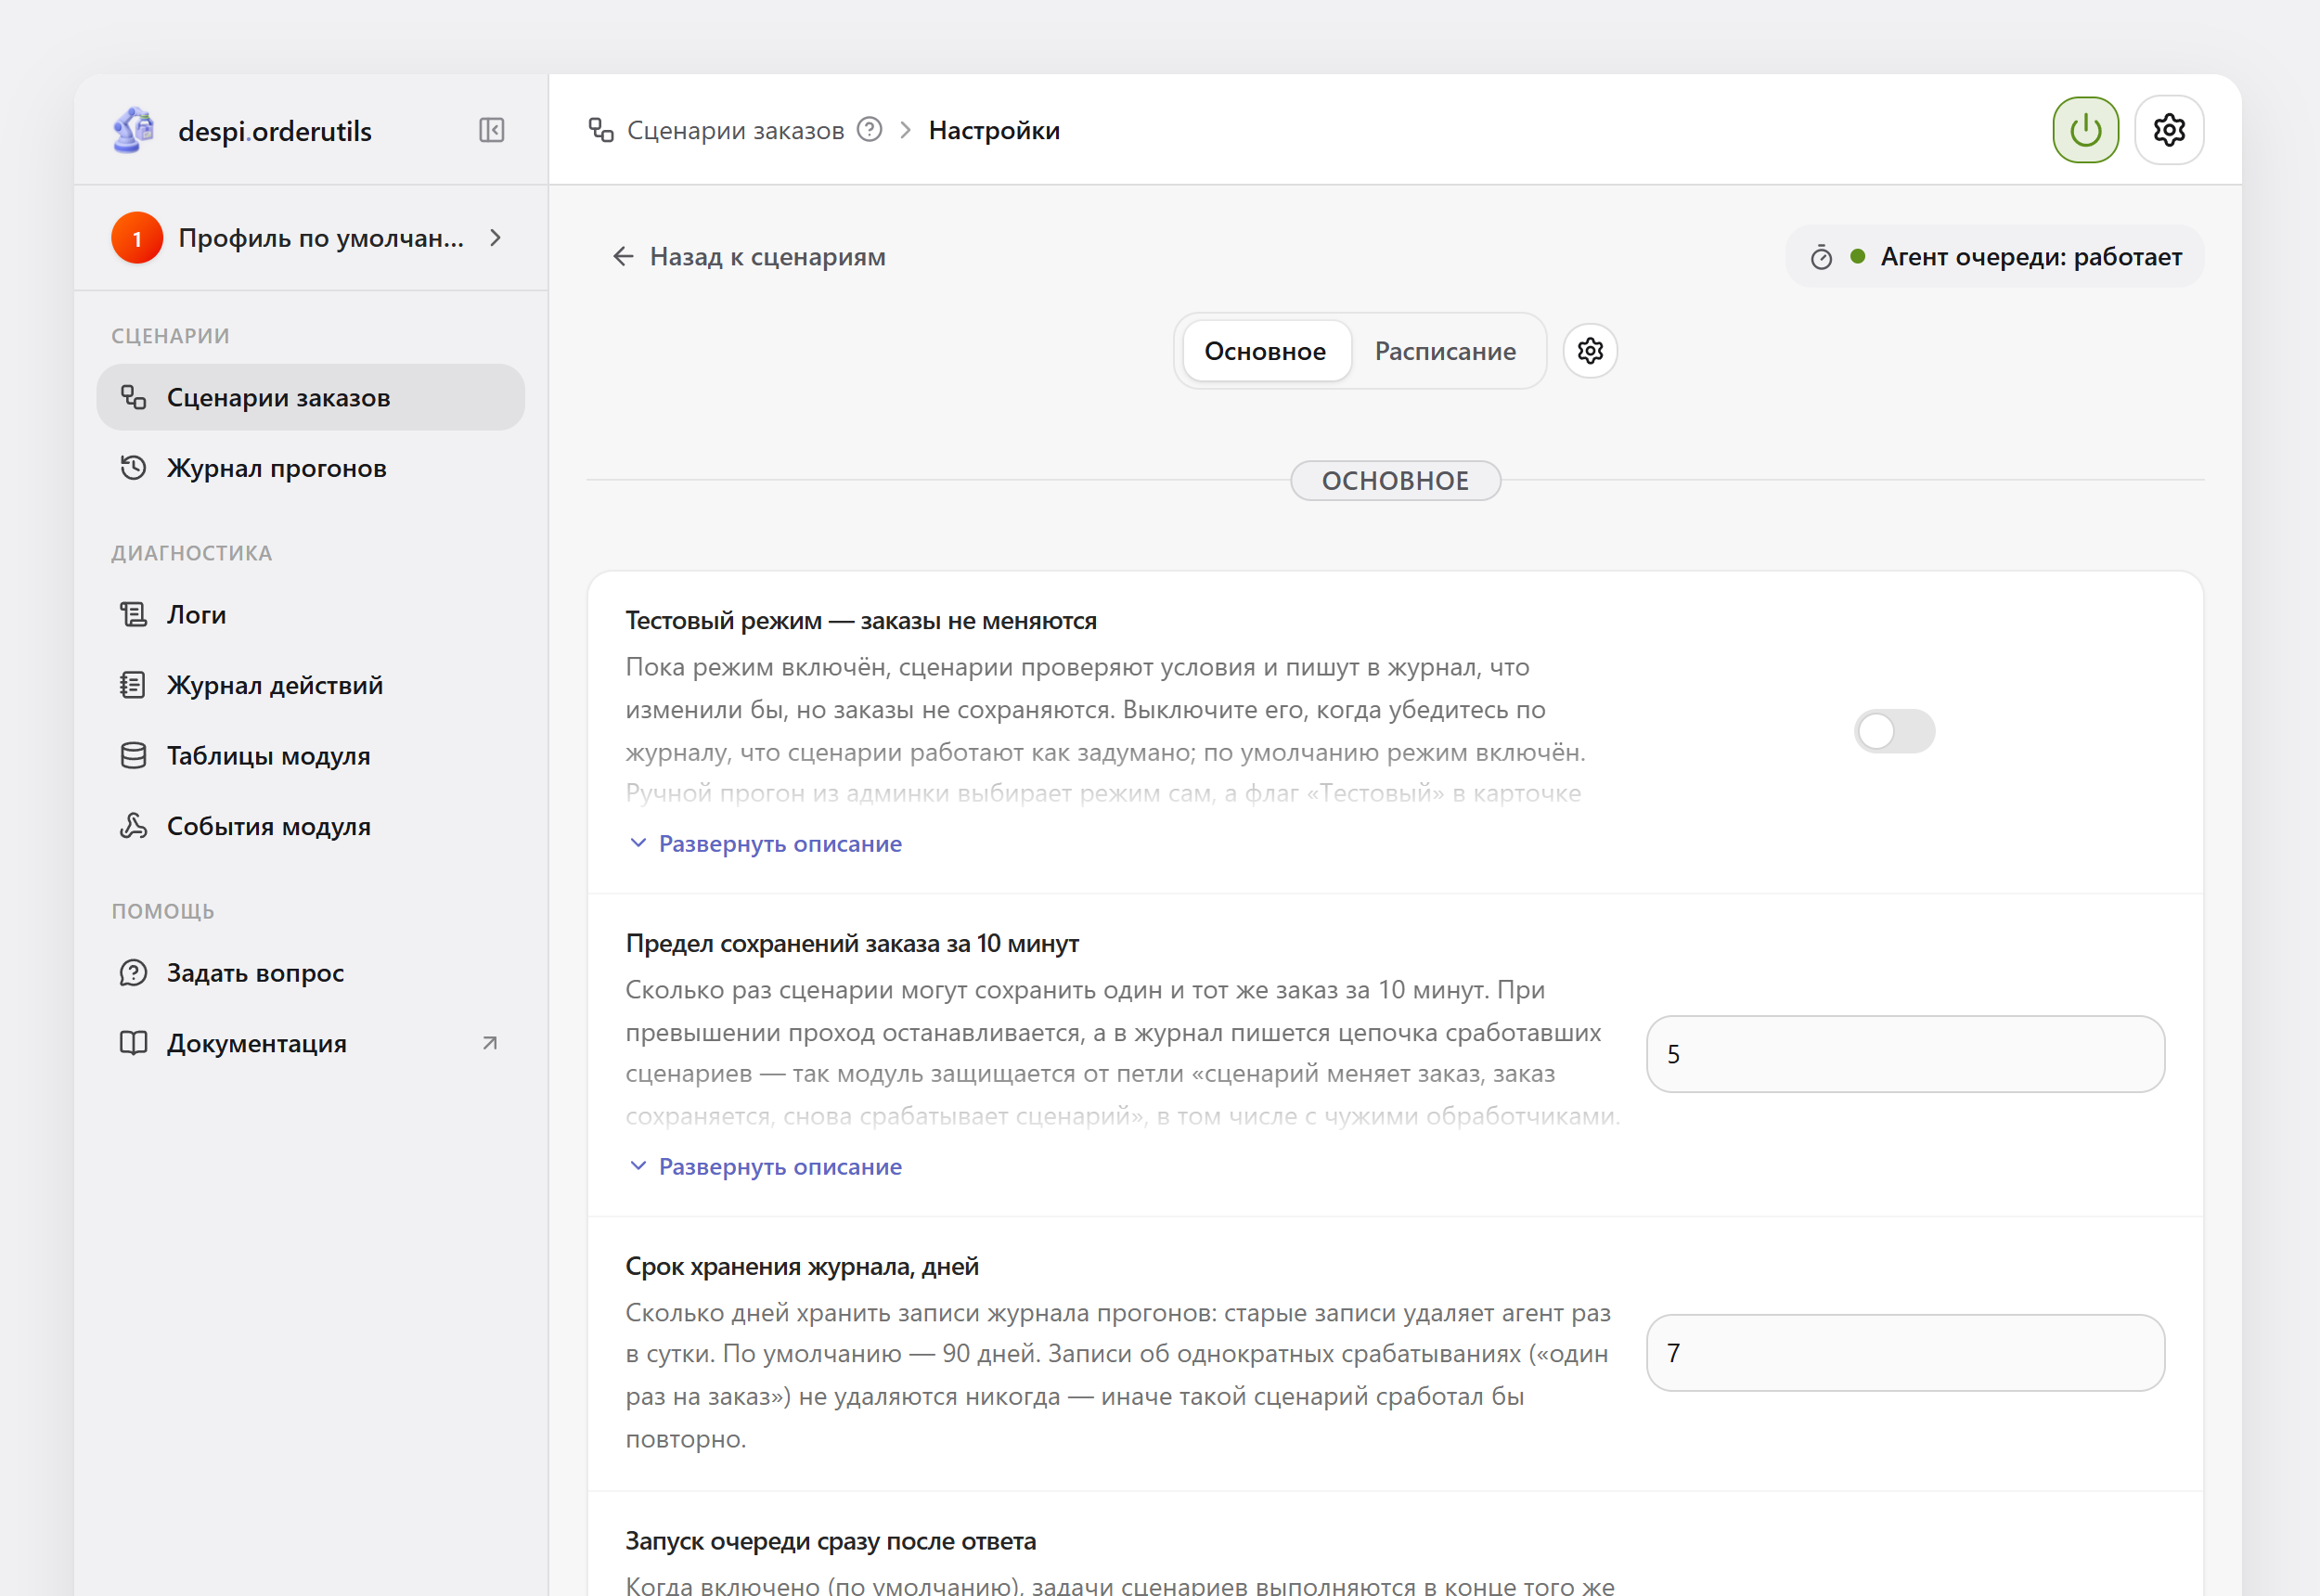Click the queue agent timer icon

click(1821, 257)
